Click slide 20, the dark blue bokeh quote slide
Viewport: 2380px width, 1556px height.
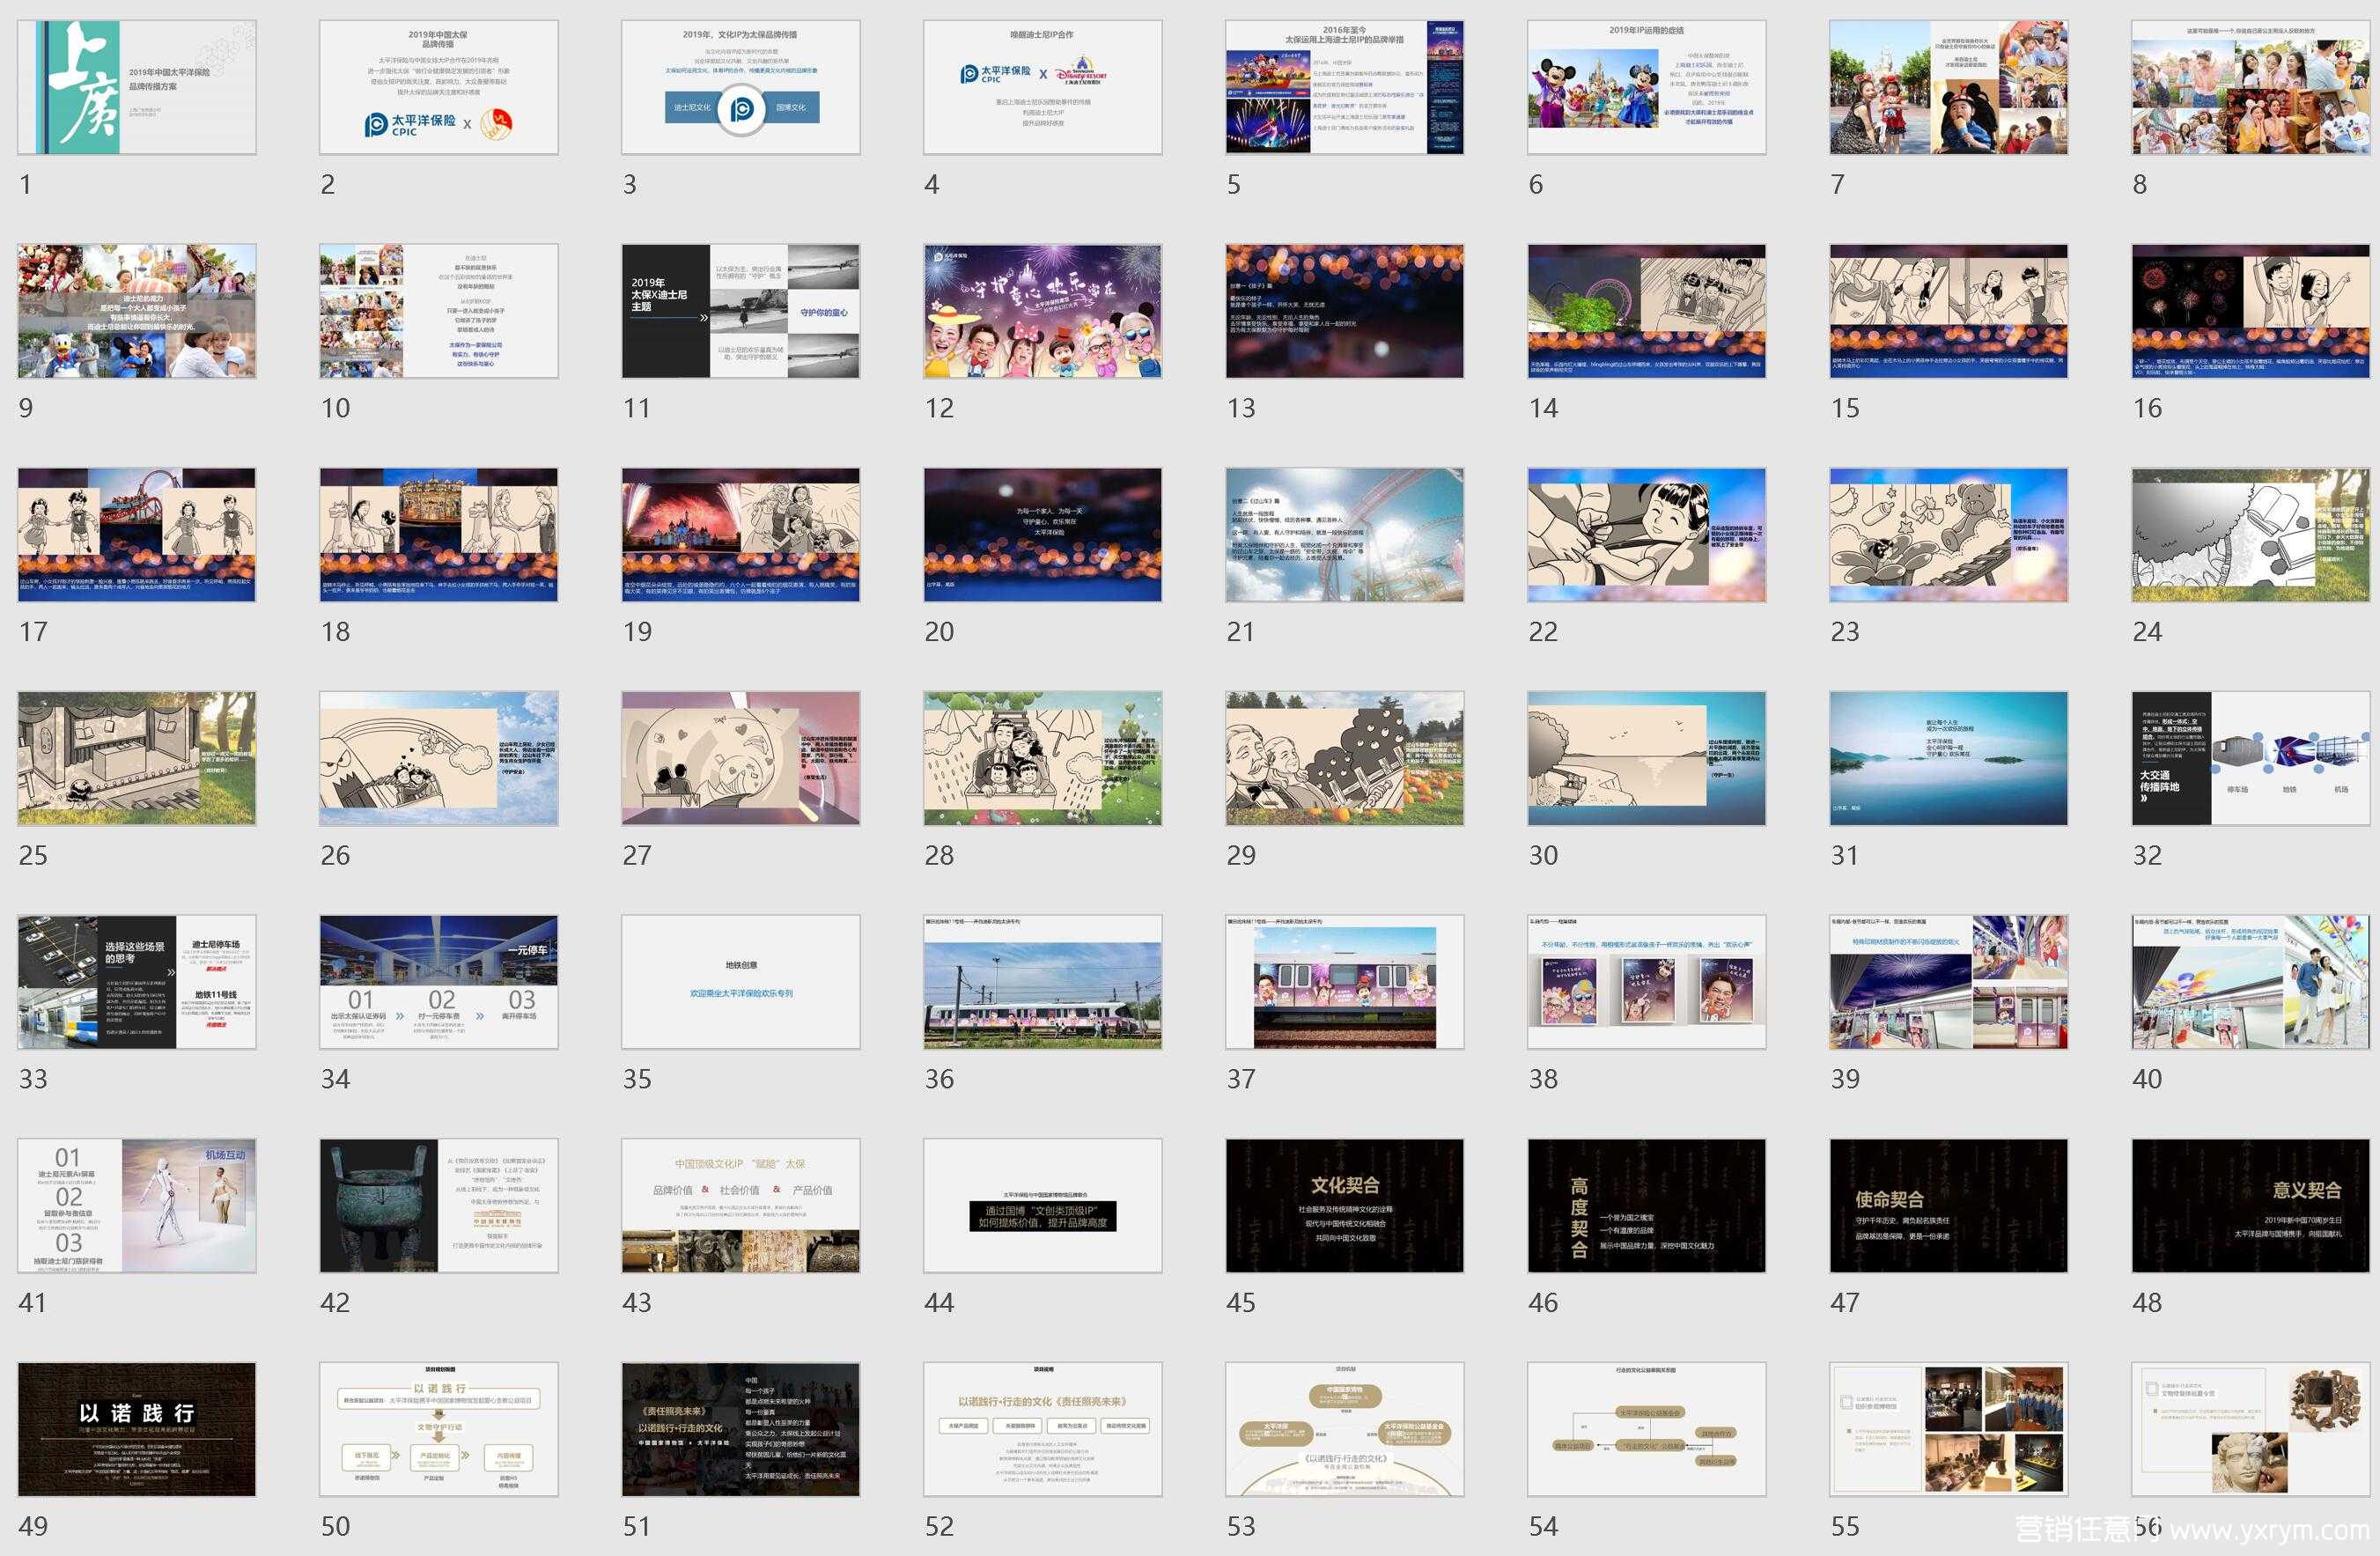coord(1043,535)
